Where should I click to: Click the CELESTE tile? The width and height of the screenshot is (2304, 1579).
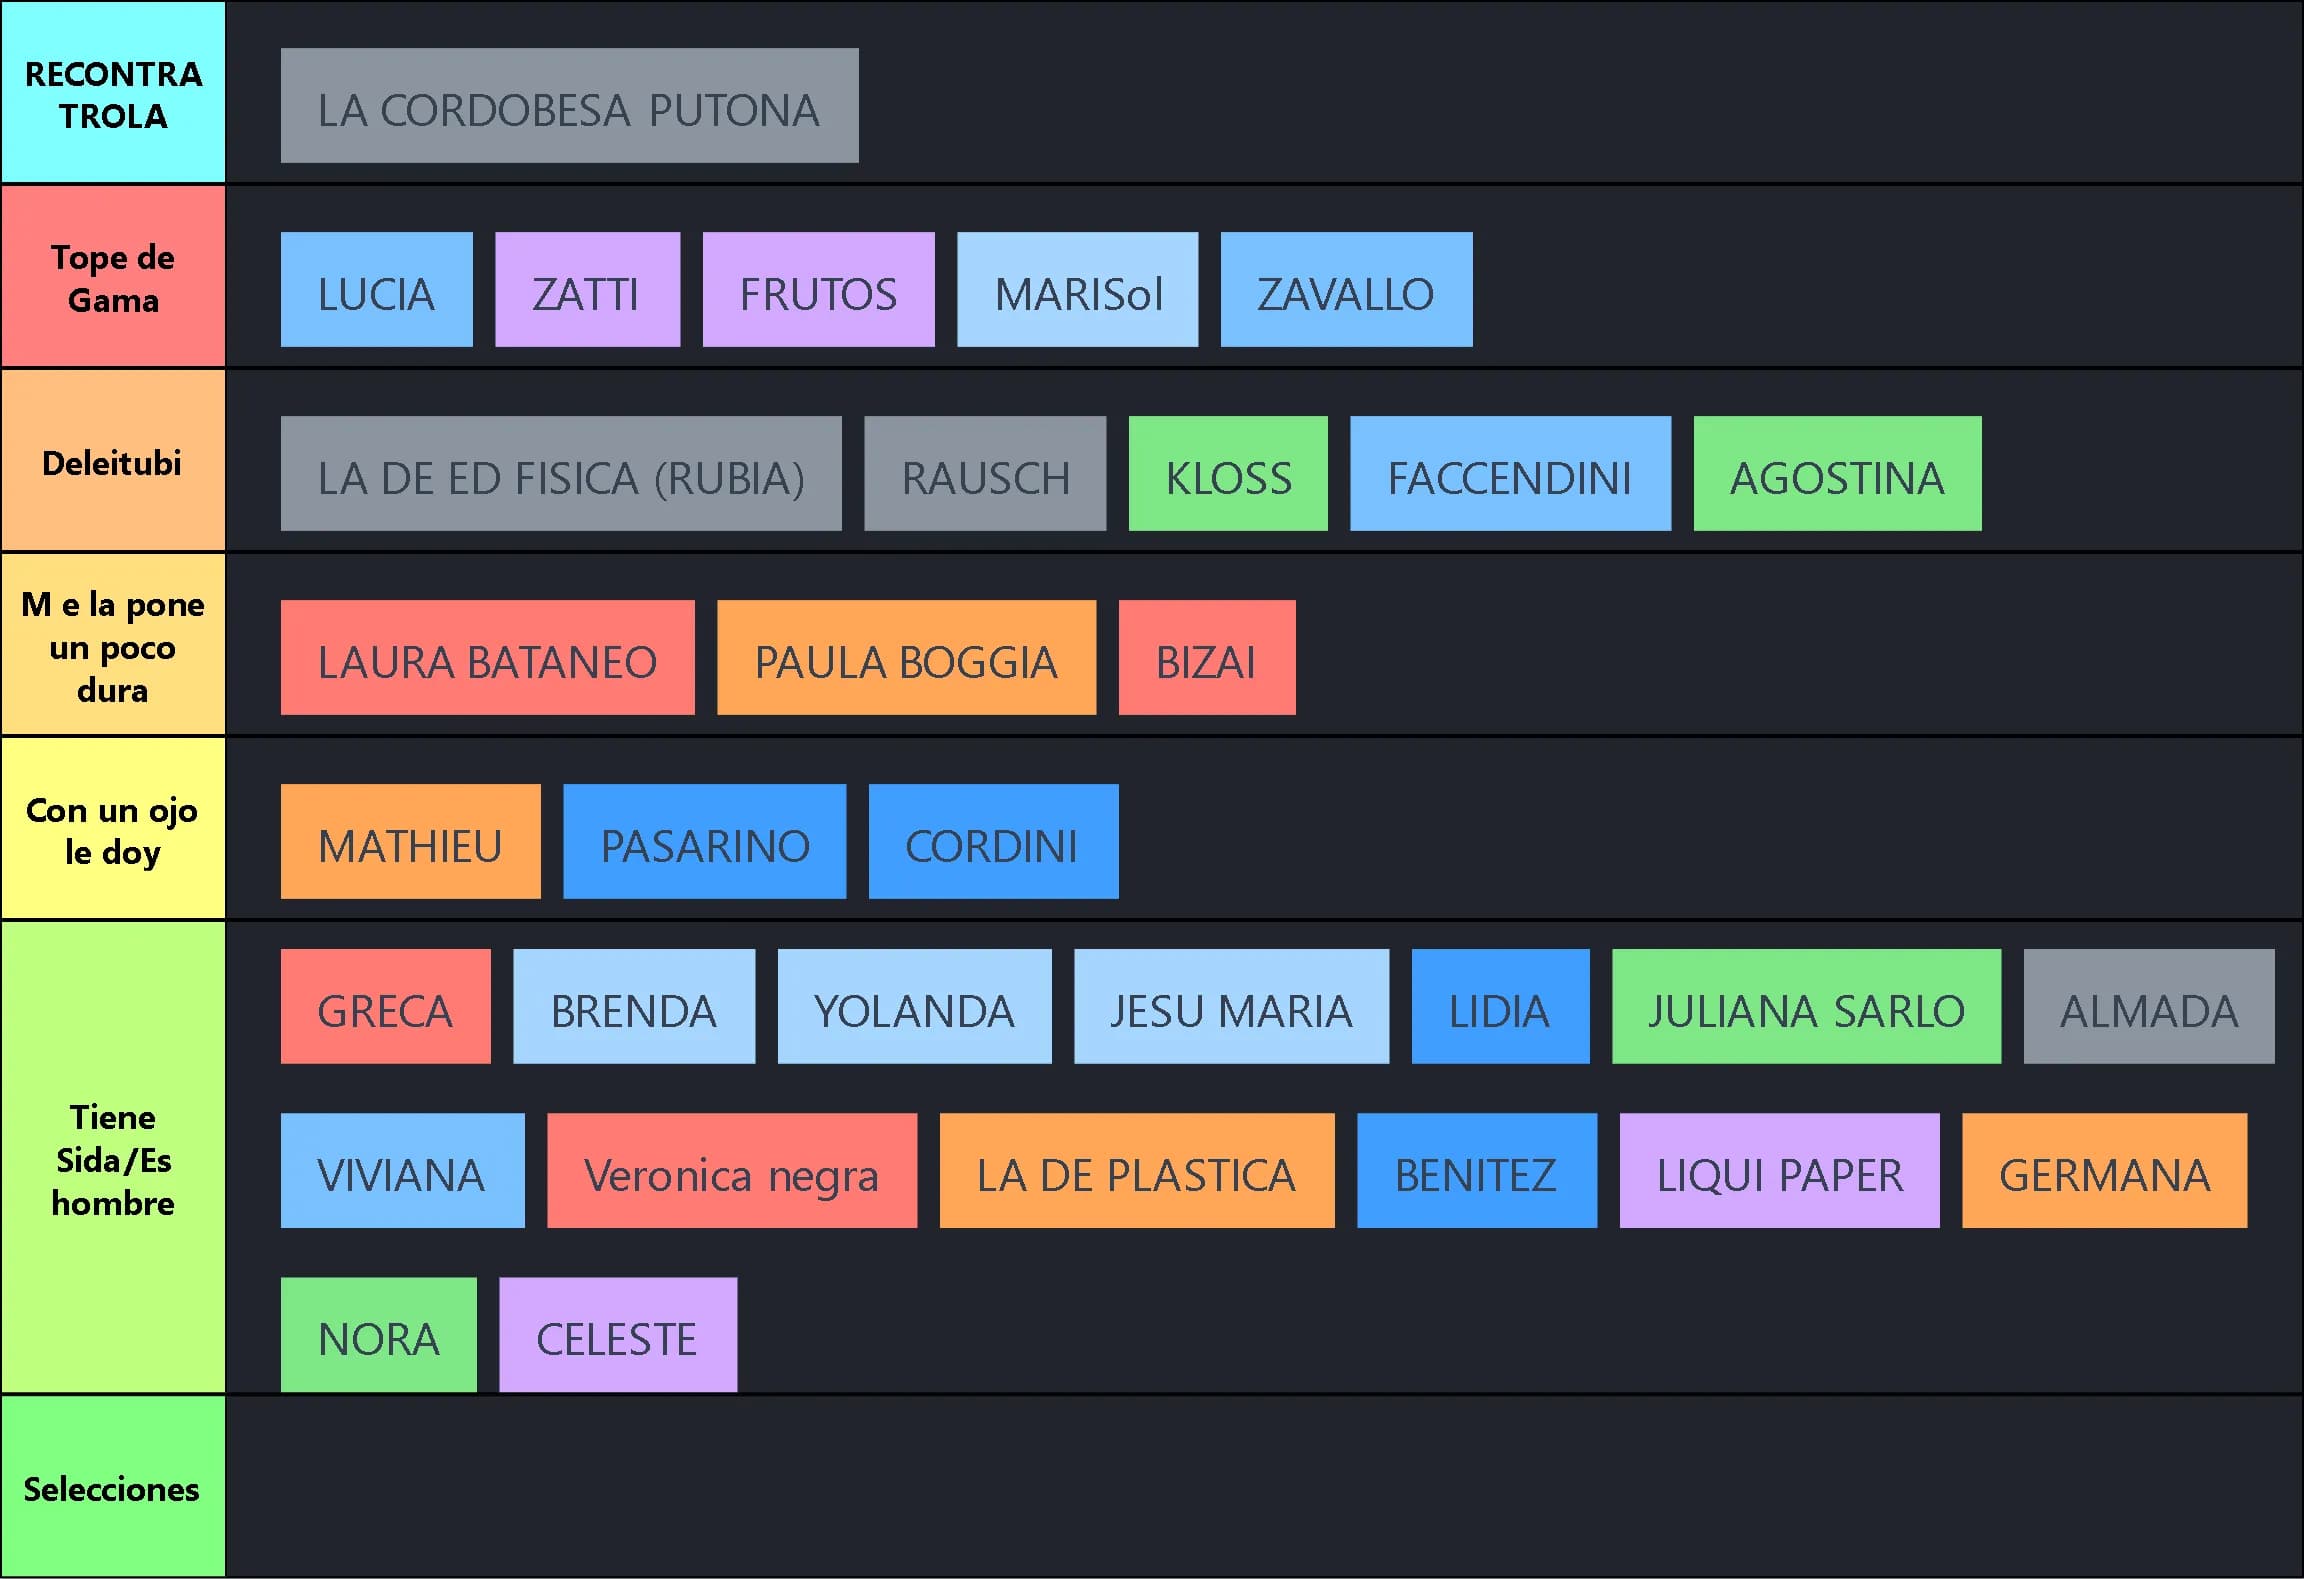click(618, 1335)
